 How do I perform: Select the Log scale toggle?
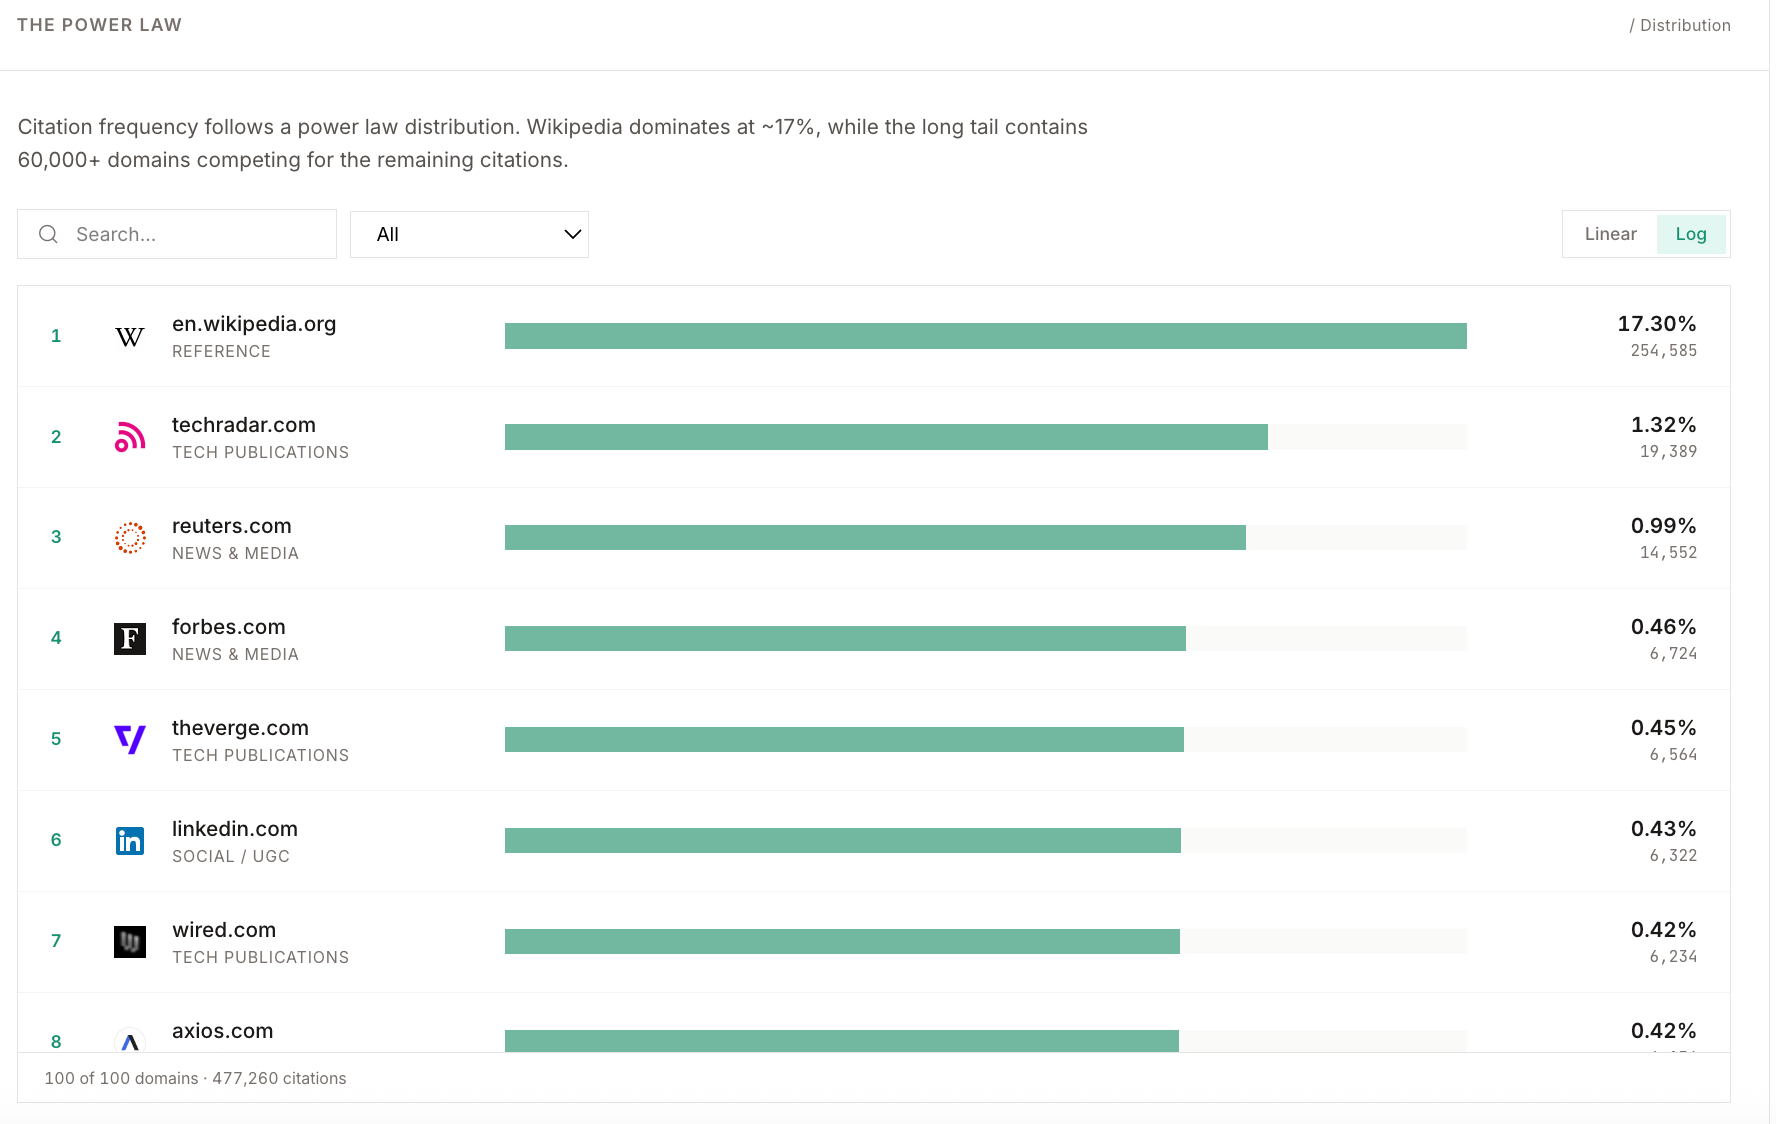click(1690, 234)
